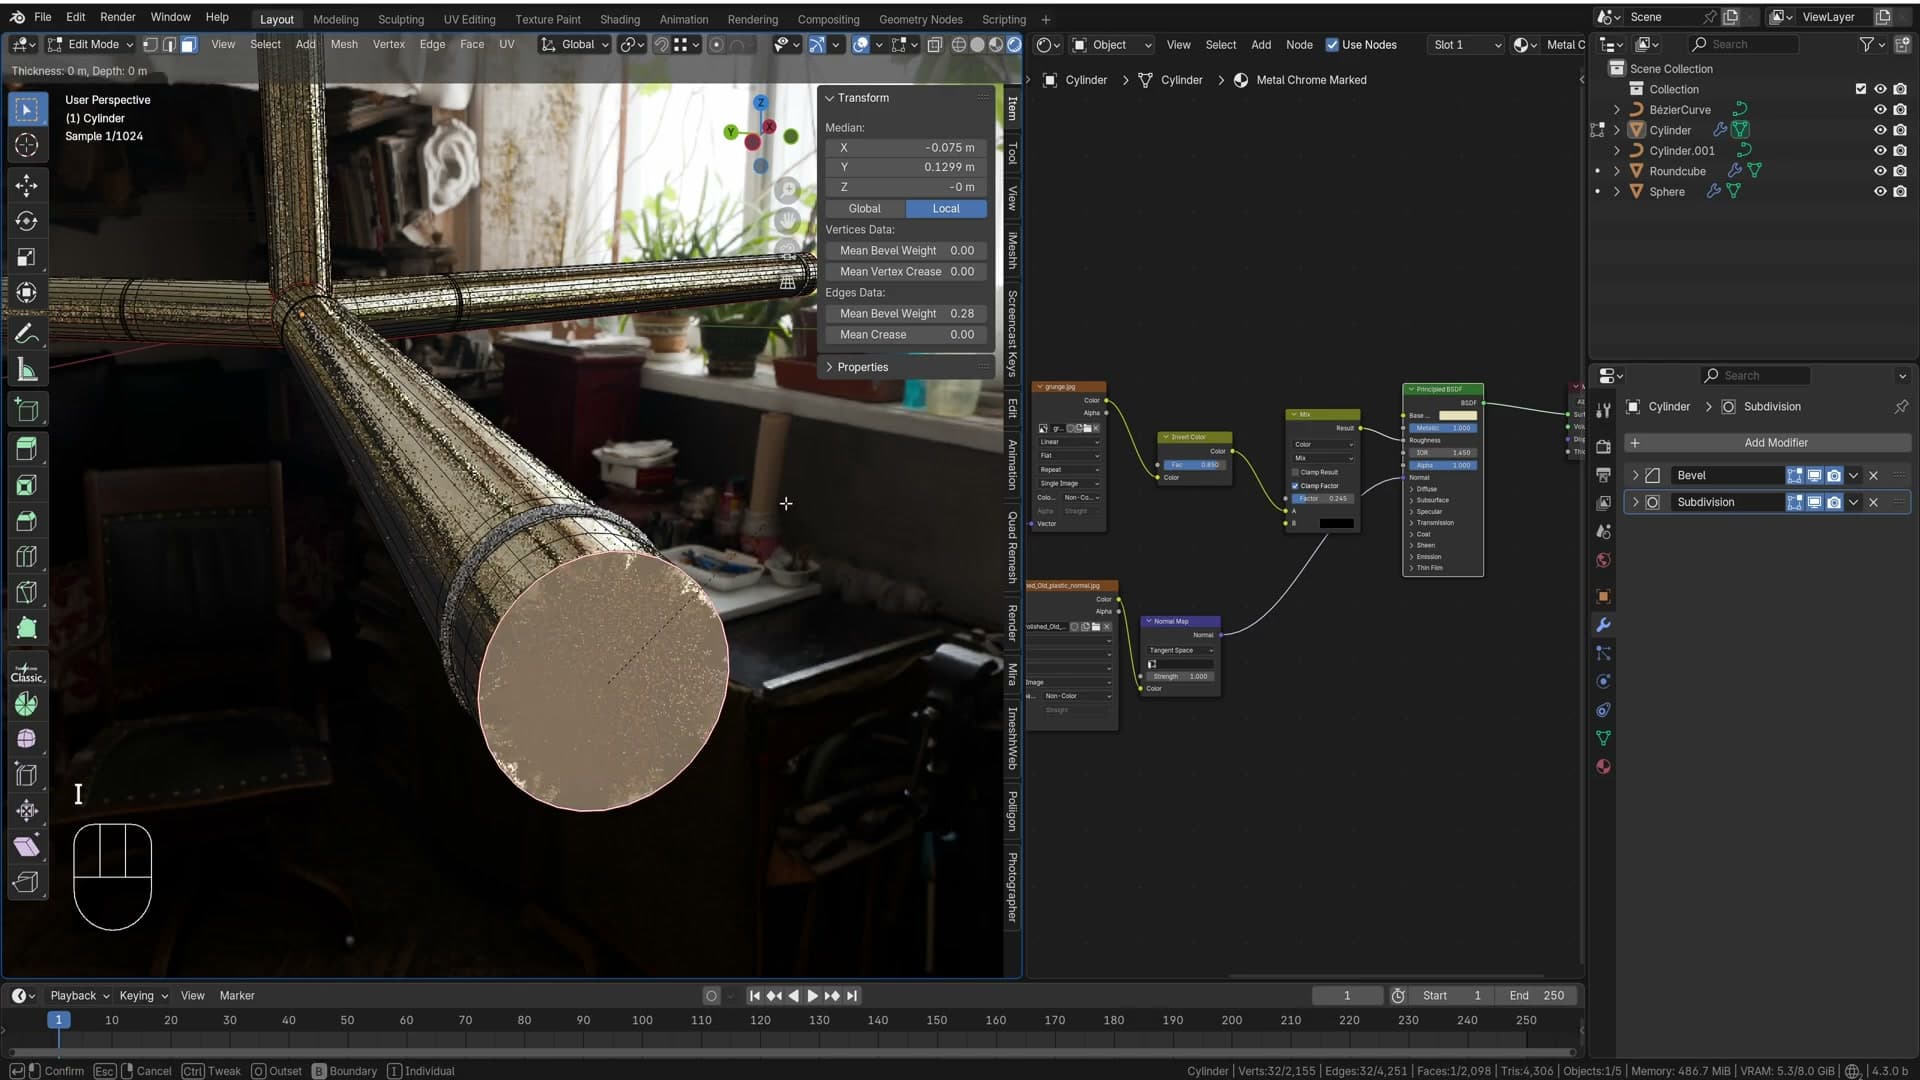Open the Material properties tab
Viewport: 1920px width, 1080px height.
[1603, 767]
